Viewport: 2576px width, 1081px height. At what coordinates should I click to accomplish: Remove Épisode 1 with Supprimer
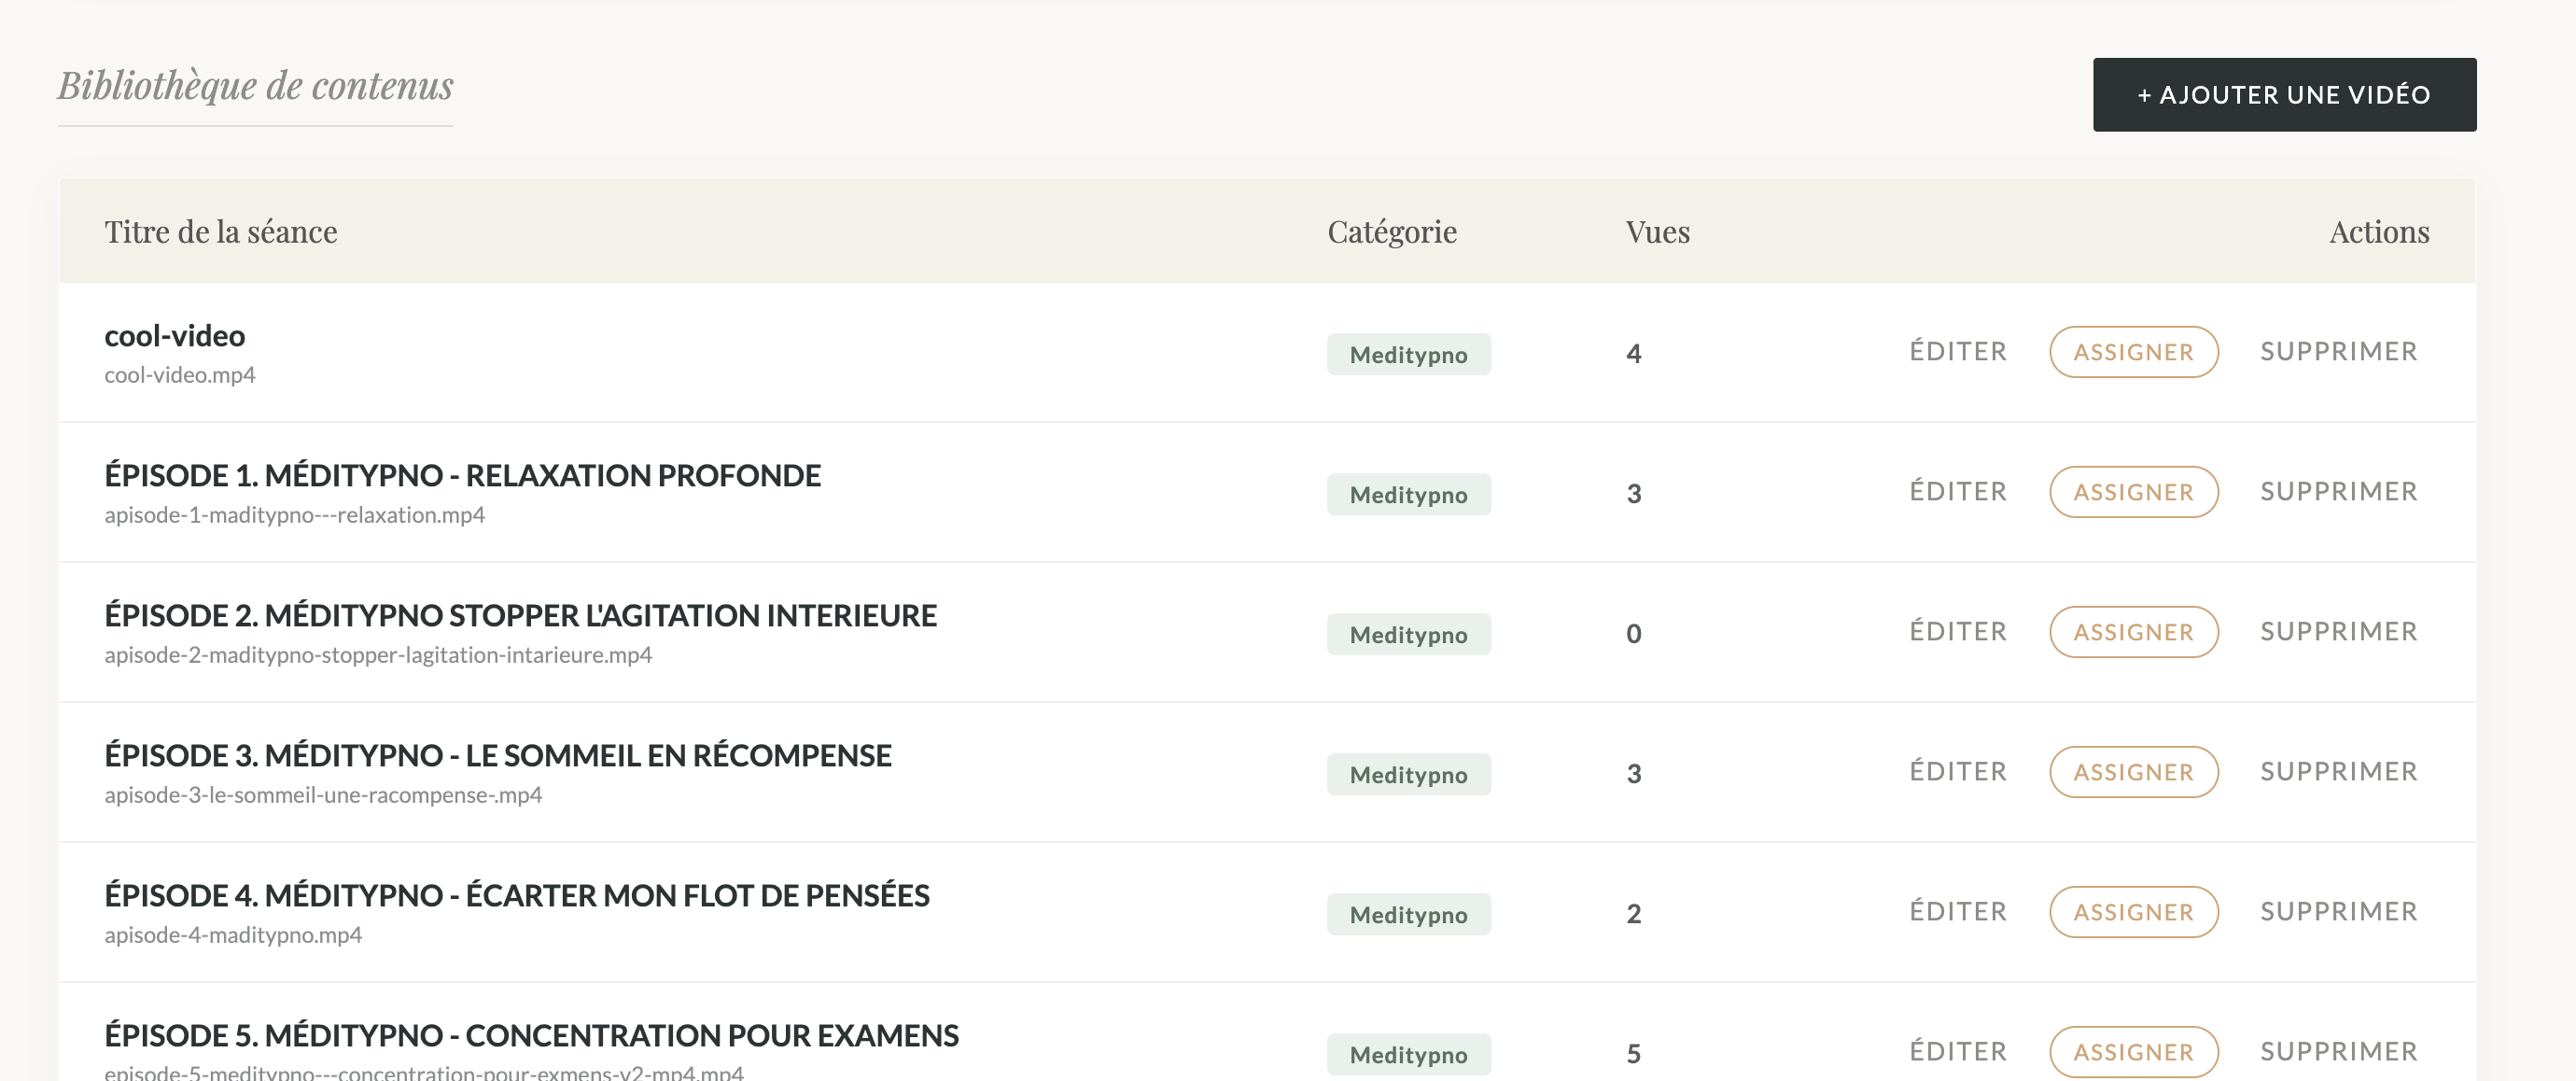point(2338,492)
